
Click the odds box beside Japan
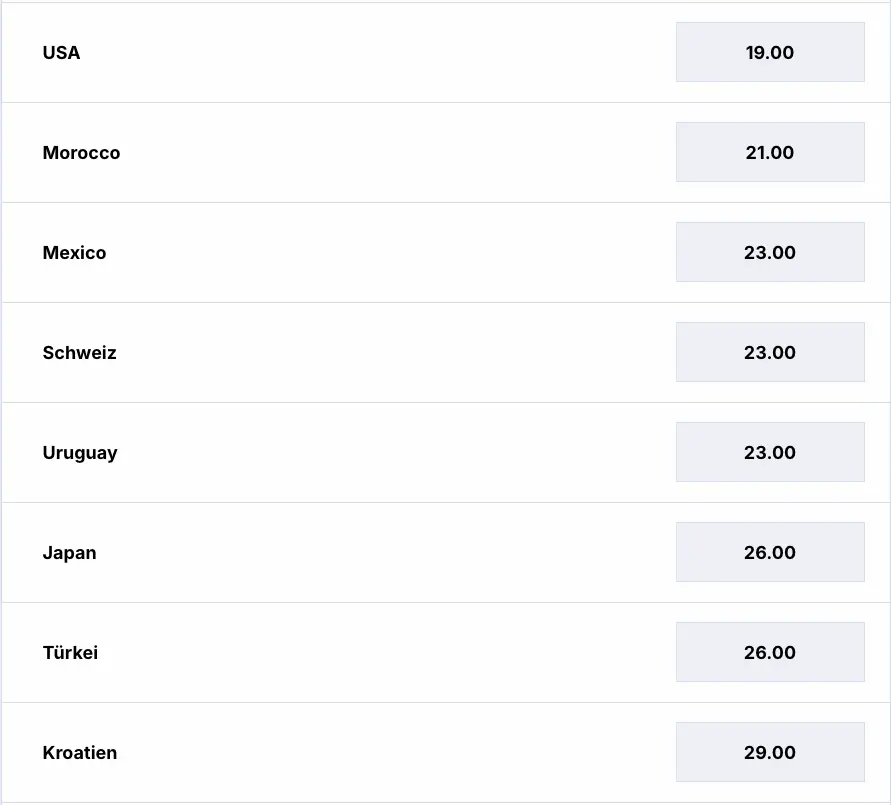coord(770,552)
